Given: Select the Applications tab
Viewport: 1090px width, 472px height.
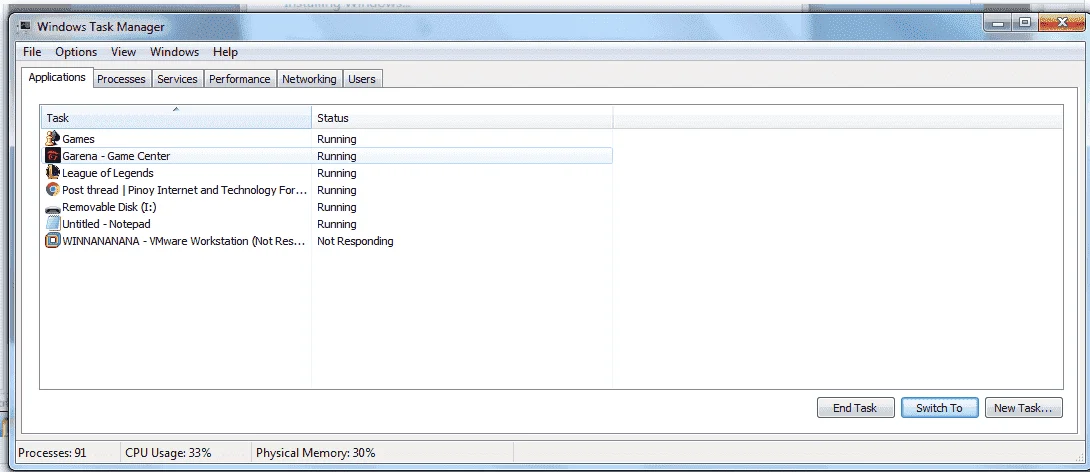Looking at the screenshot, I should click(x=57, y=77).
